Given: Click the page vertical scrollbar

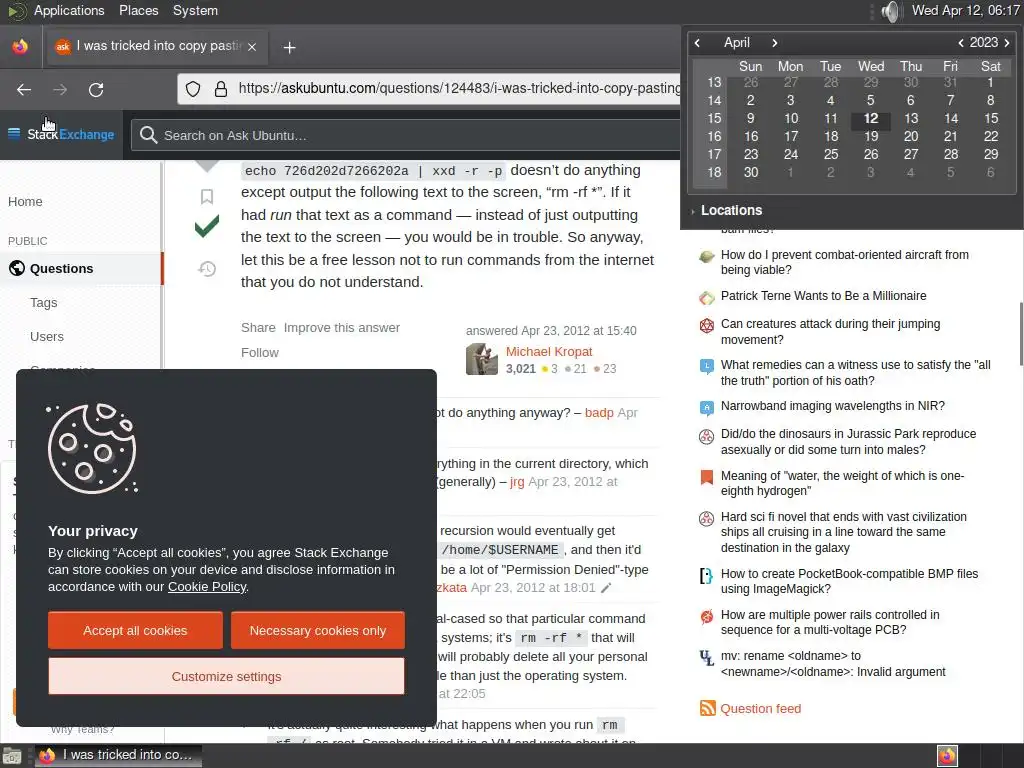Looking at the screenshot, I should (1020, 334).
